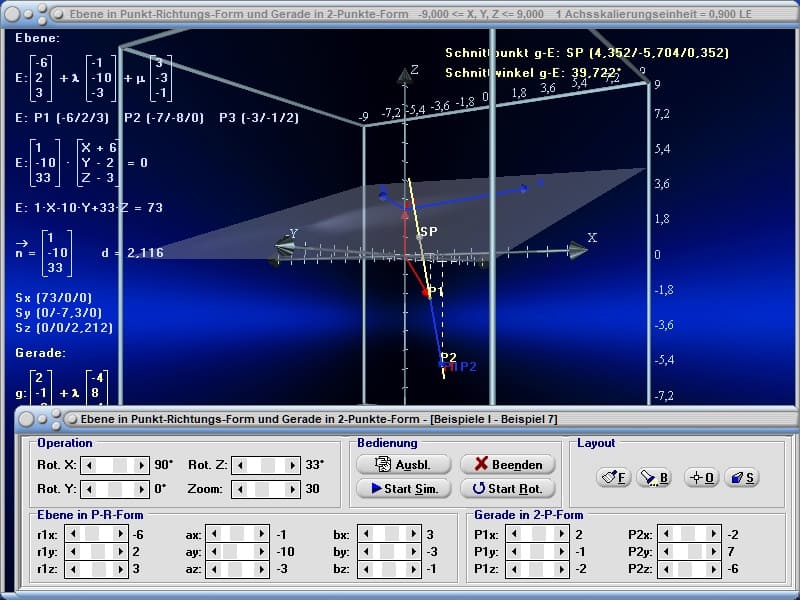The image size is (800, 600).
Task: Decrease bz with its left arrow
Action: (x=366, y=568)
